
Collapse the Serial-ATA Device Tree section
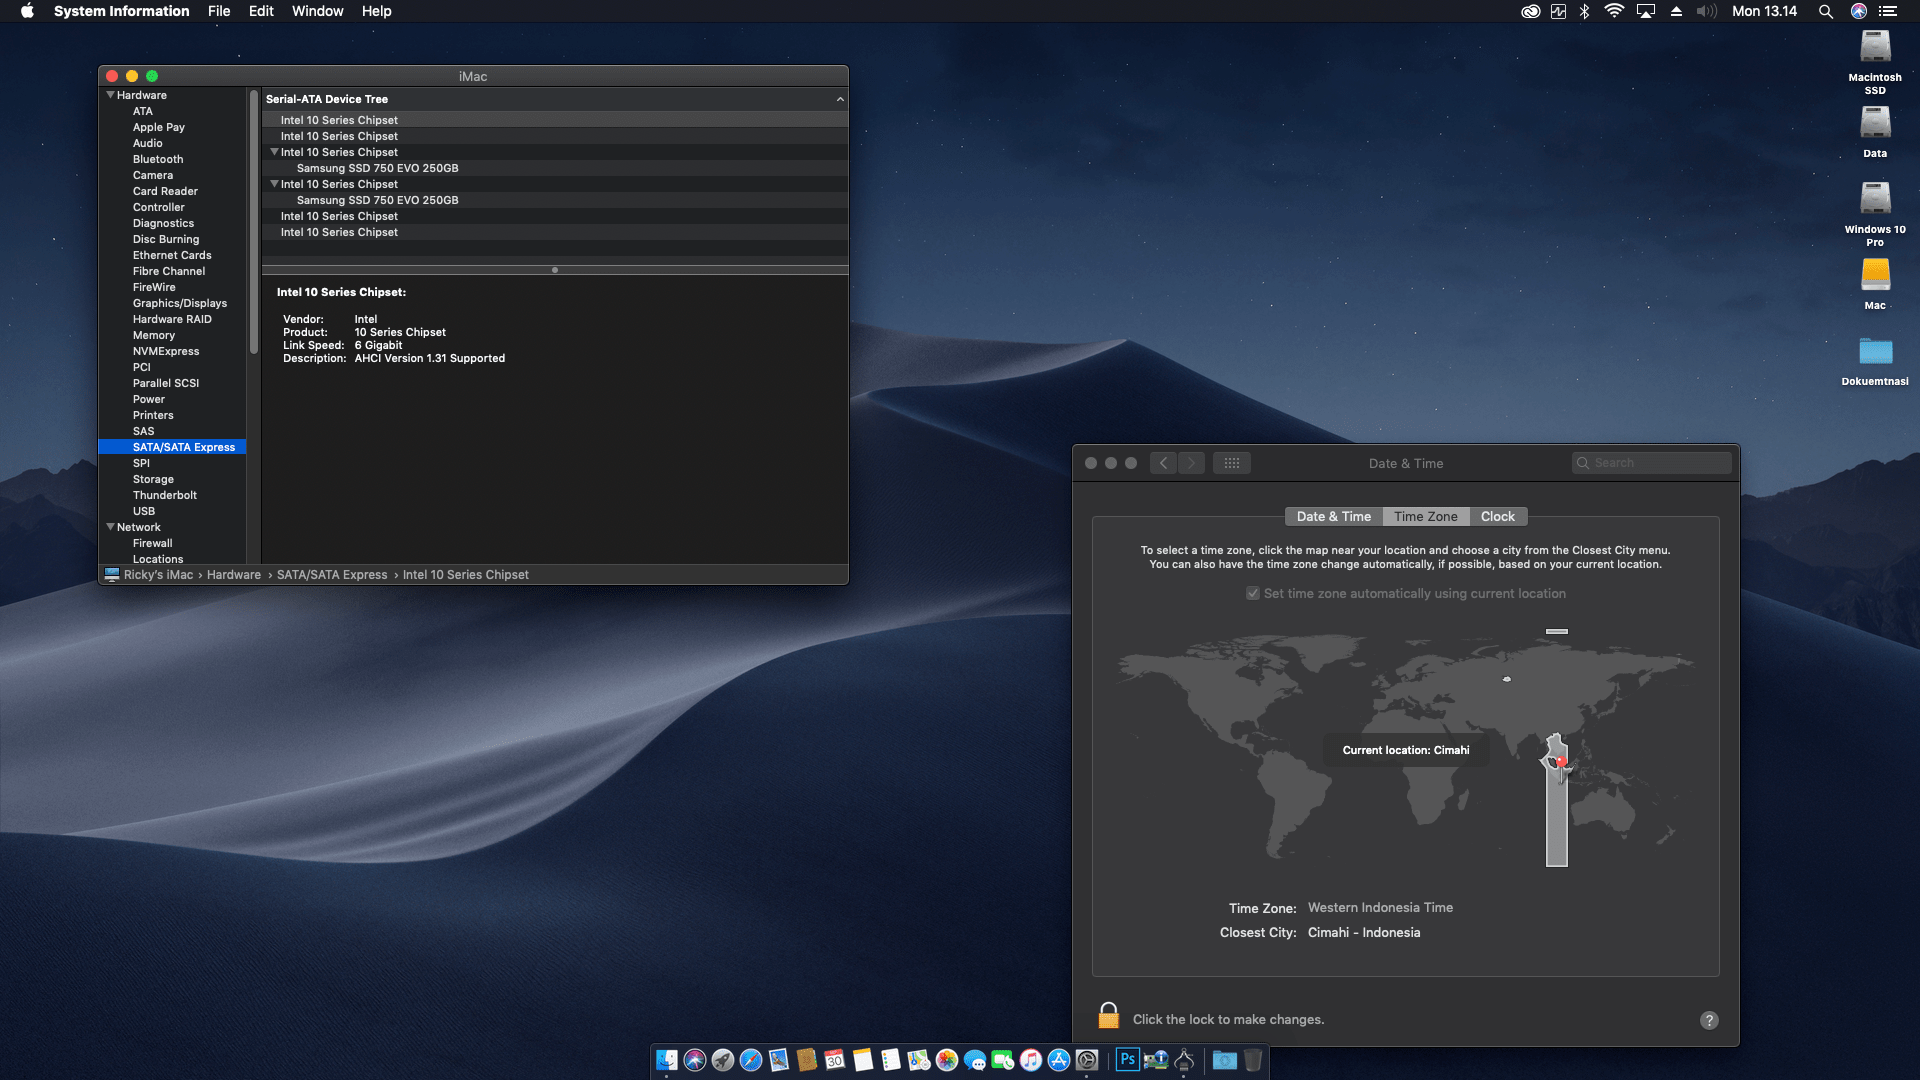click(840, 99)
